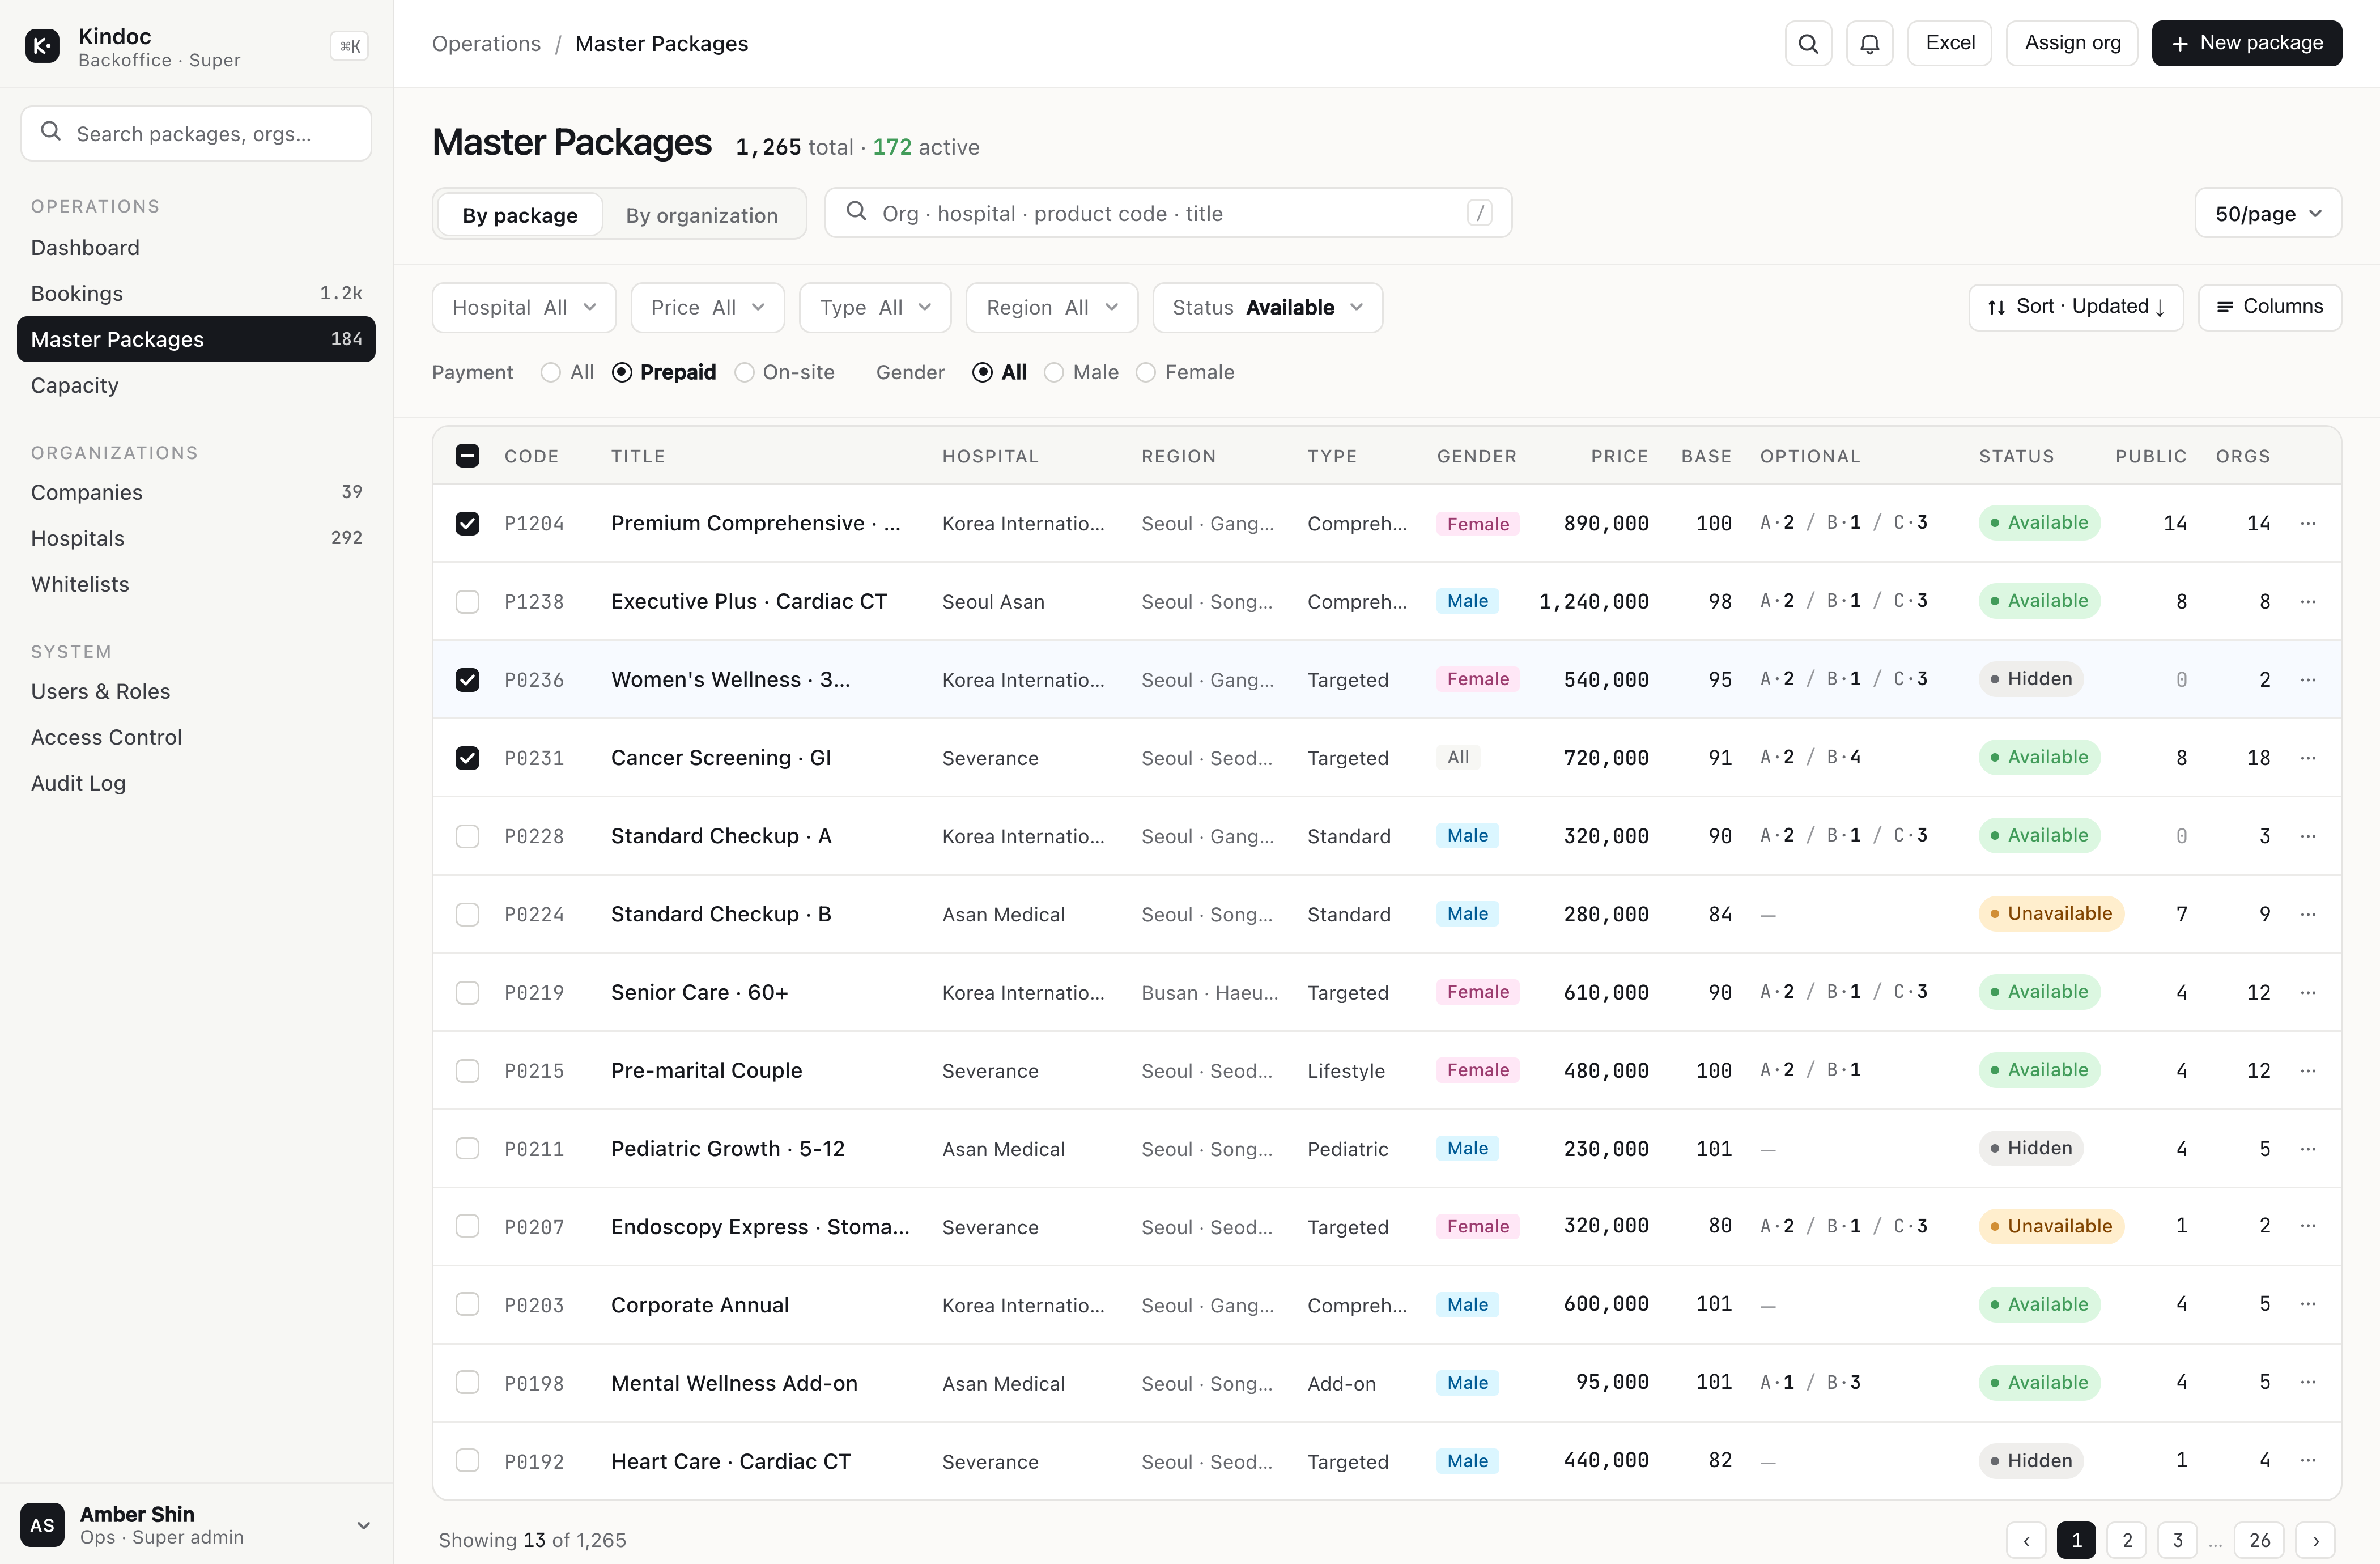
Task: Open Bookings in sidebar
Action: point(196,293)
